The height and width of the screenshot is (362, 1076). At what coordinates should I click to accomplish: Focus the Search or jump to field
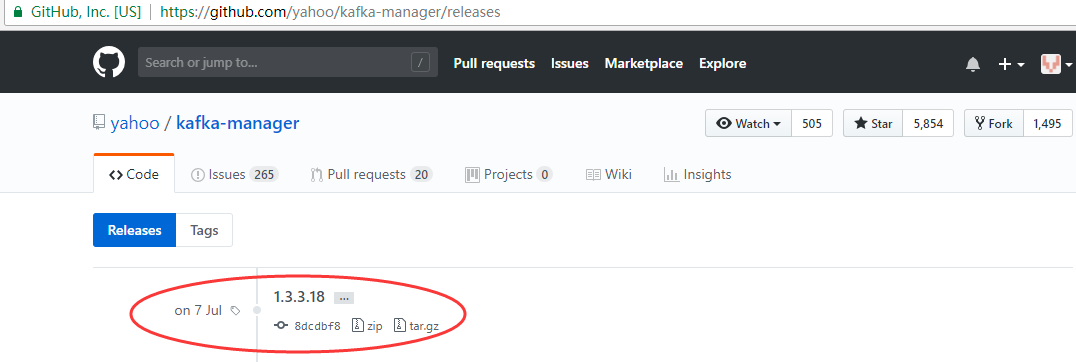288,63
